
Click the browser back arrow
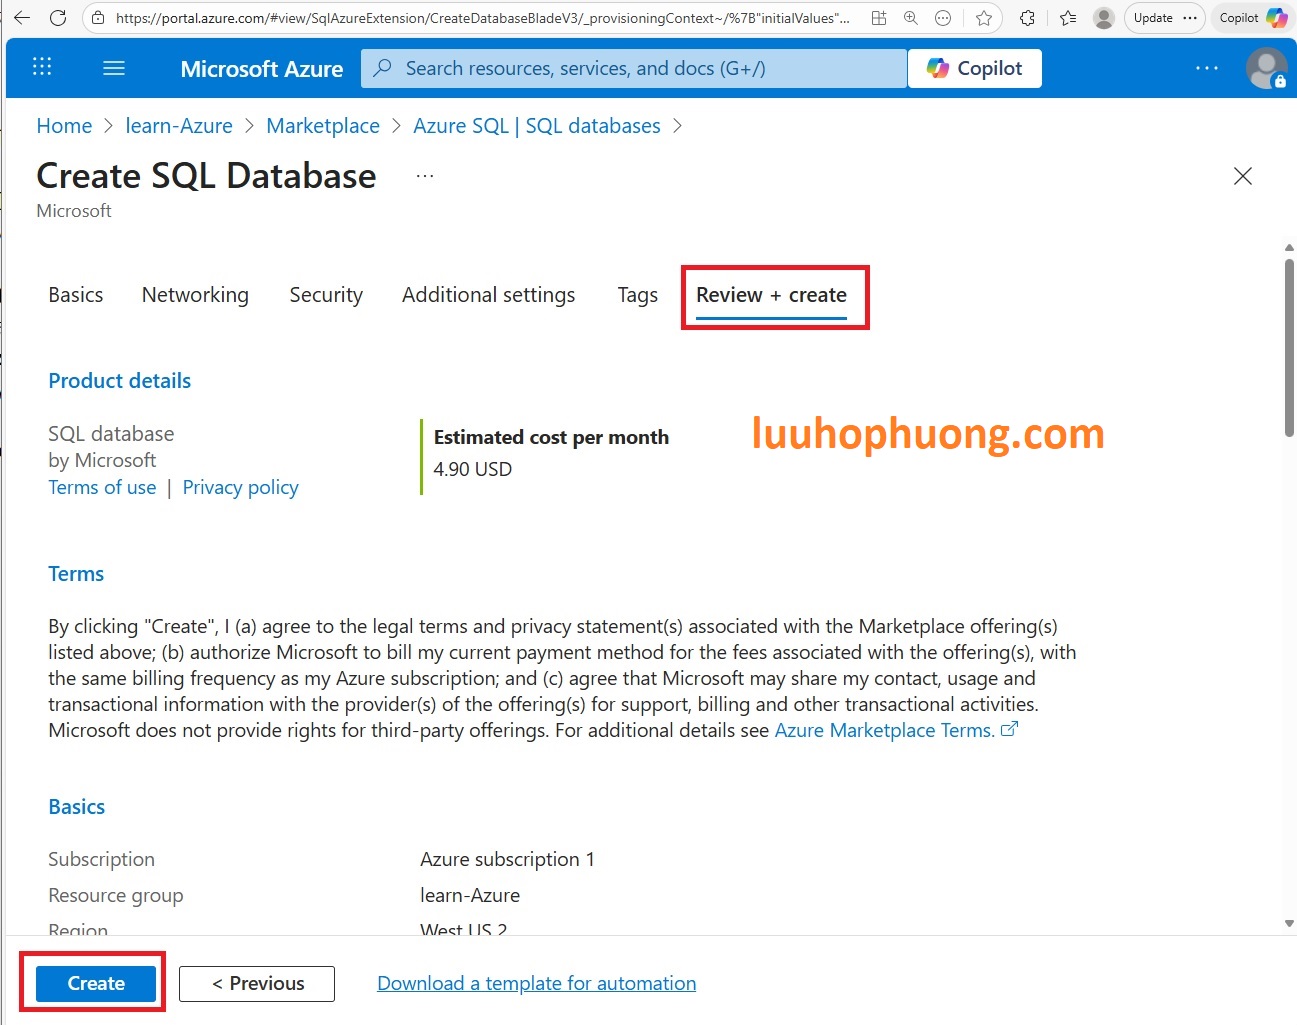click(x=22, y=18)
